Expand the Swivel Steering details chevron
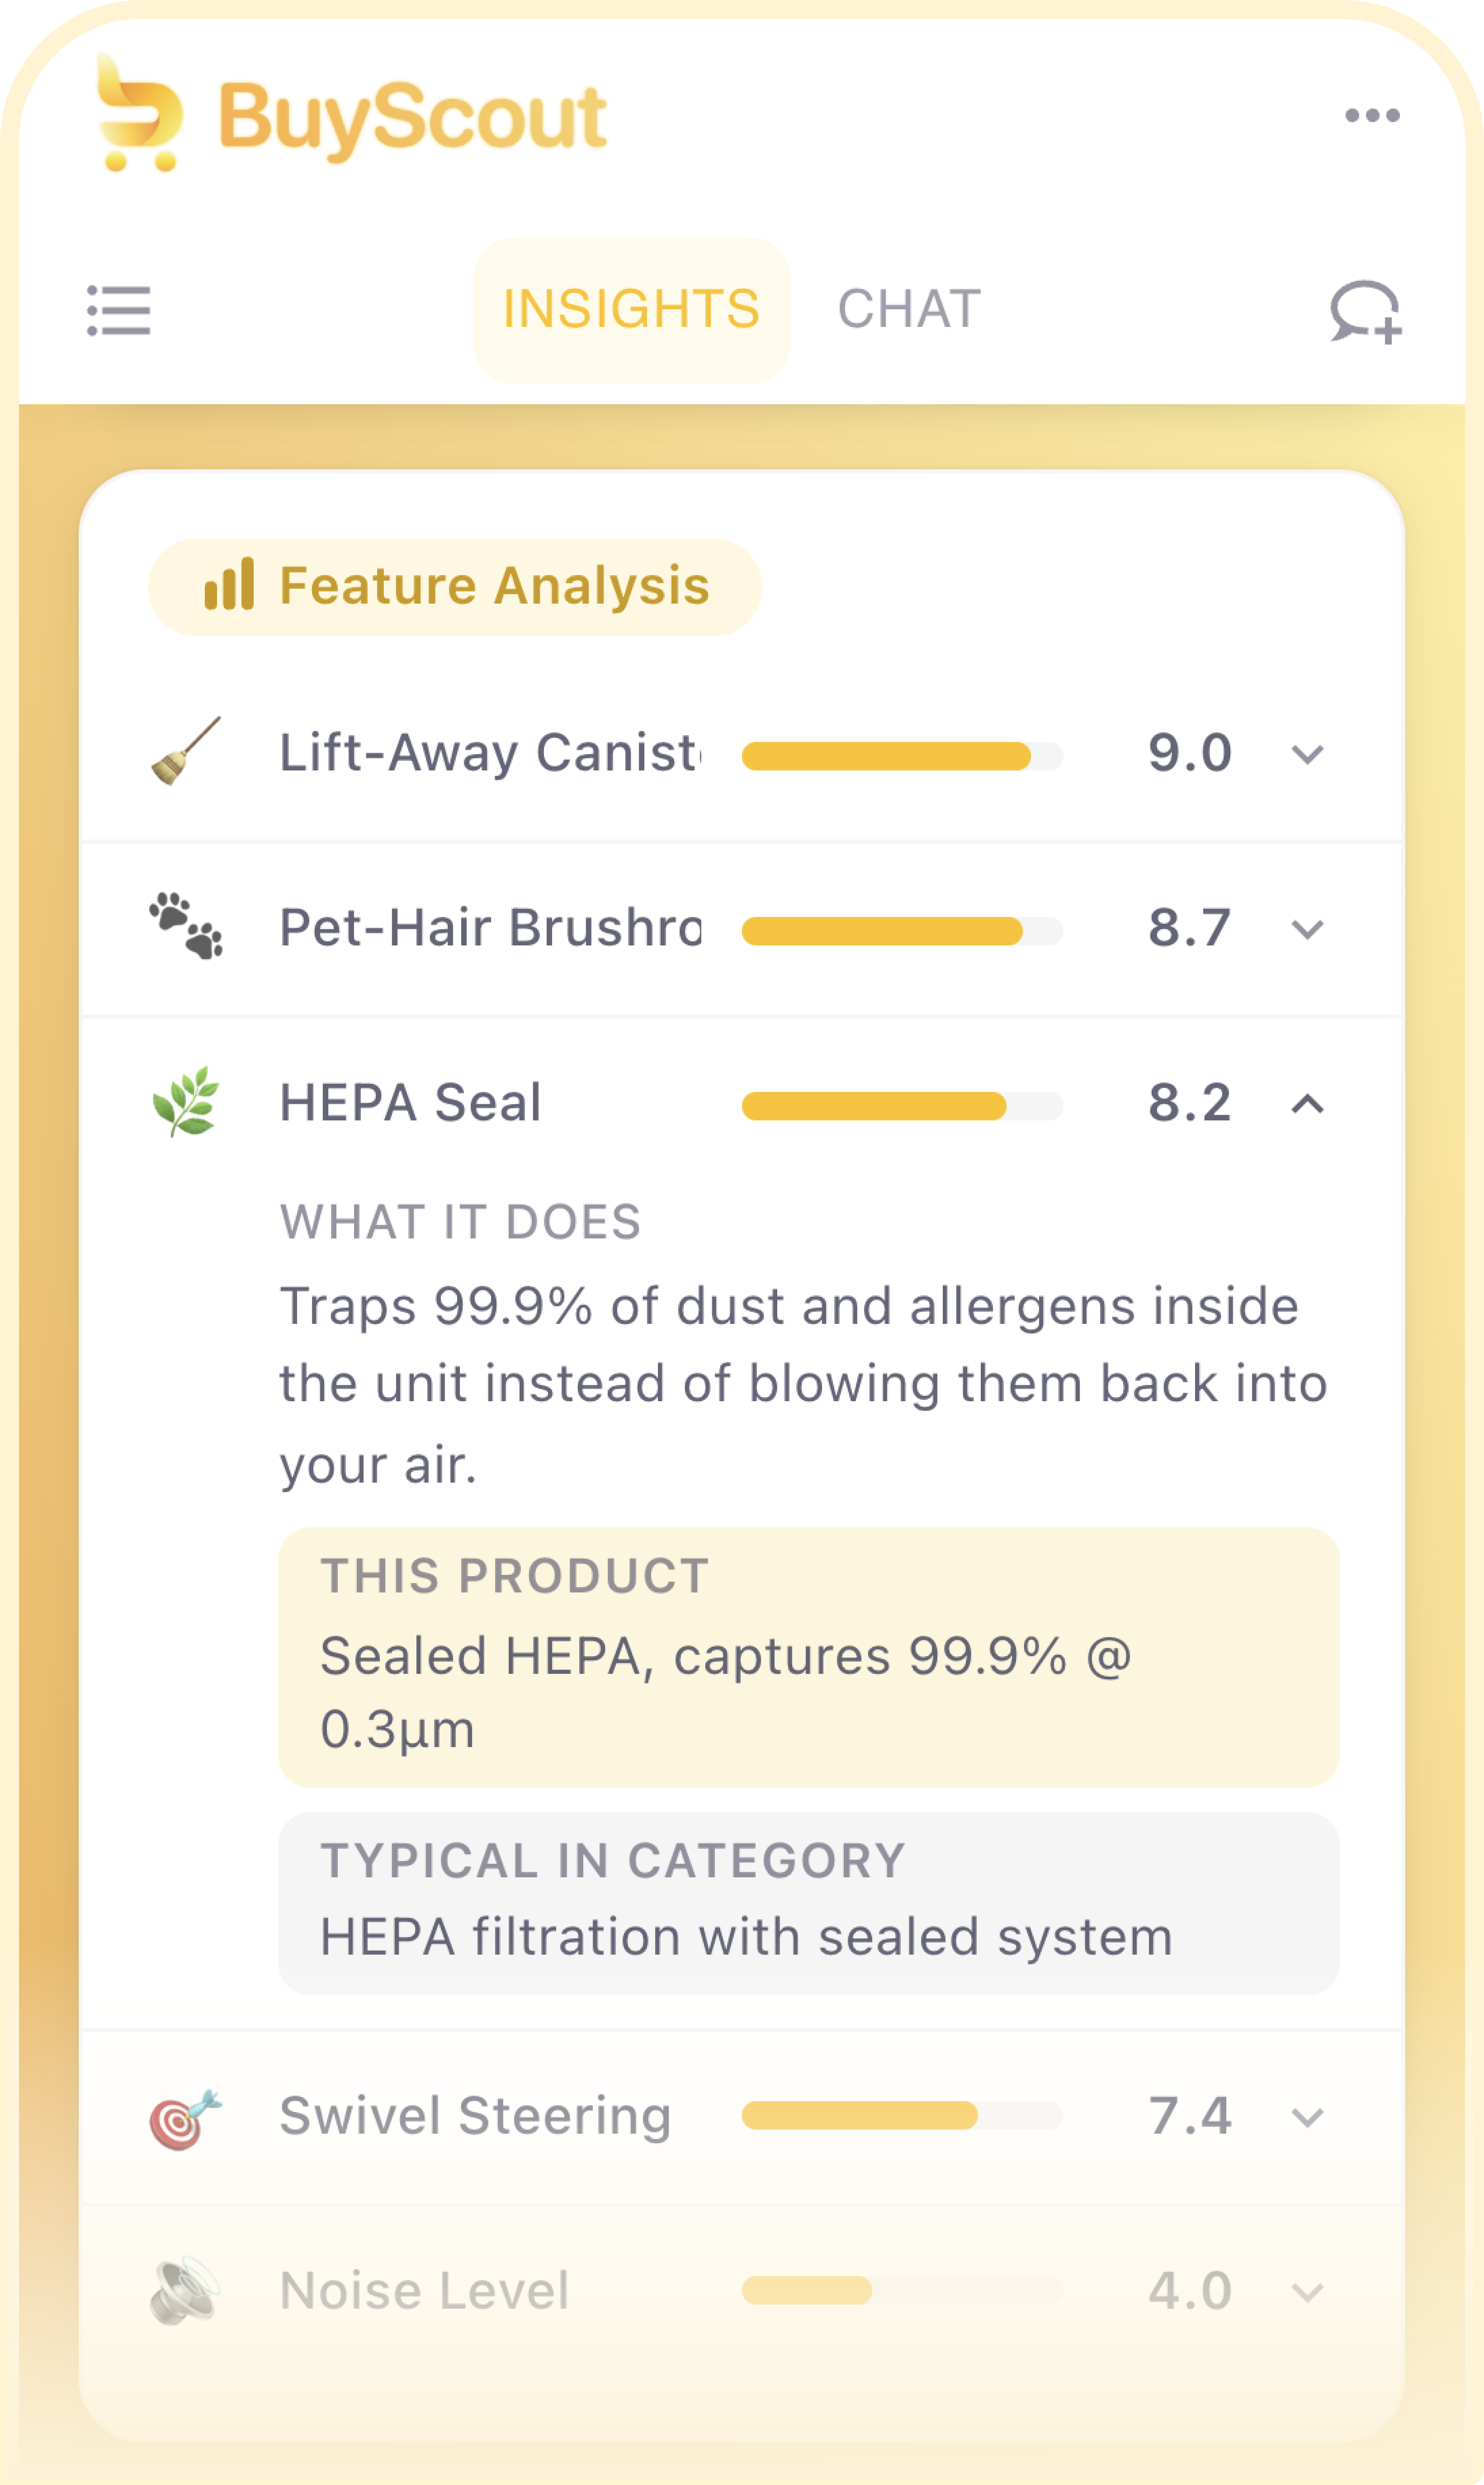 click(x=1307, y=2117)
